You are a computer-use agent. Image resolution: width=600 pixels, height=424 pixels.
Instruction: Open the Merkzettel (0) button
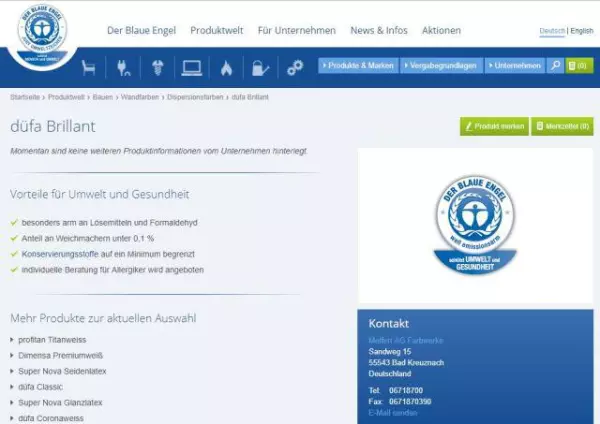click(562, 126)
